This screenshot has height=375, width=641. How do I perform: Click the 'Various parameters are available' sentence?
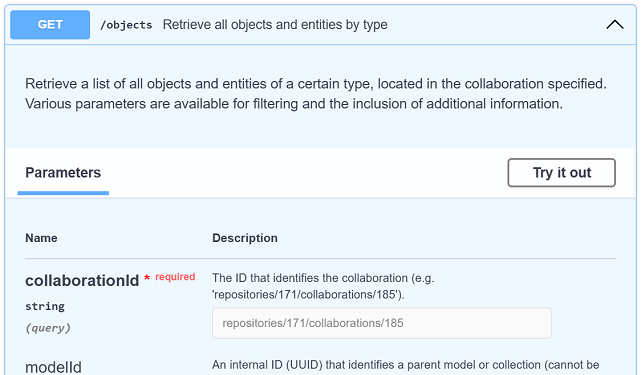pos(294,104)
